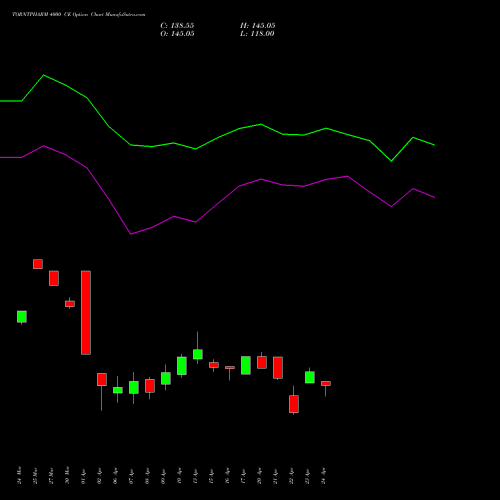Select the 25 Mar date label
The height and width of the screenshot is (500, 500).
[x=35, y=475]
